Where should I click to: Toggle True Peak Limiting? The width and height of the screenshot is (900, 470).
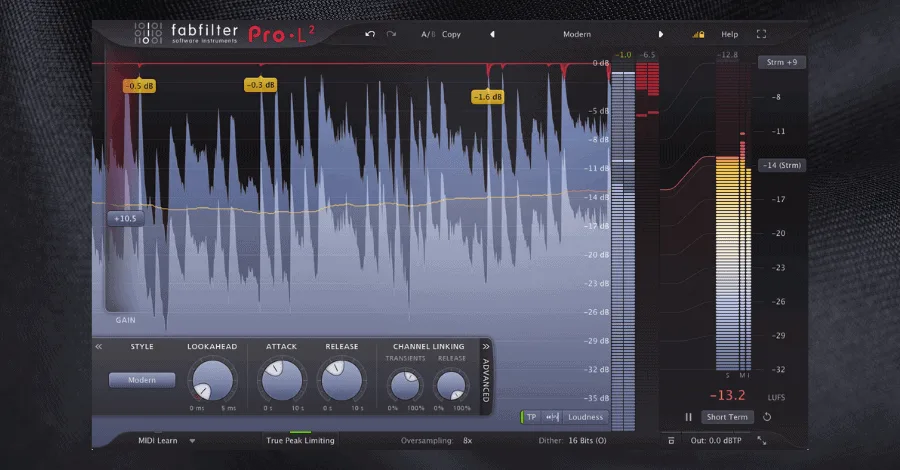pyautogui.click(x=300, y=441)
